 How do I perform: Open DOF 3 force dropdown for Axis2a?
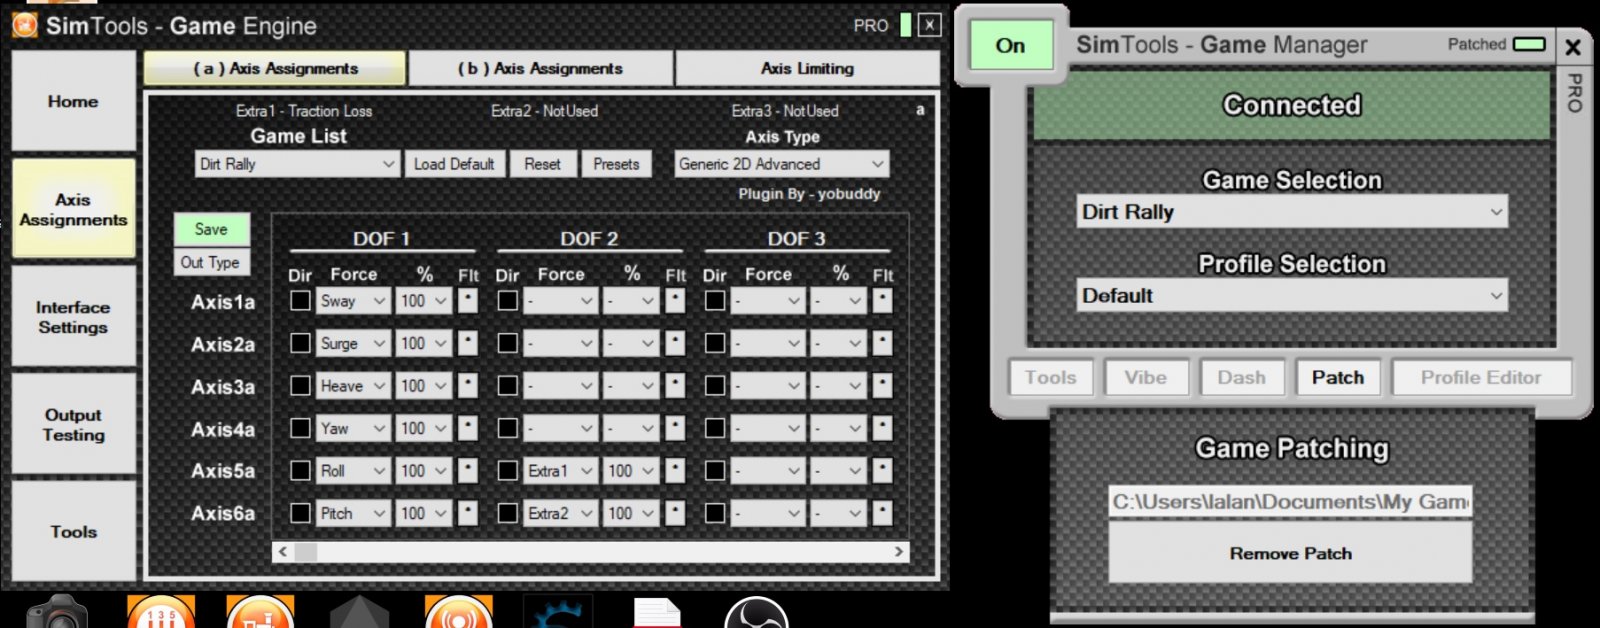[x=768, y=343]
